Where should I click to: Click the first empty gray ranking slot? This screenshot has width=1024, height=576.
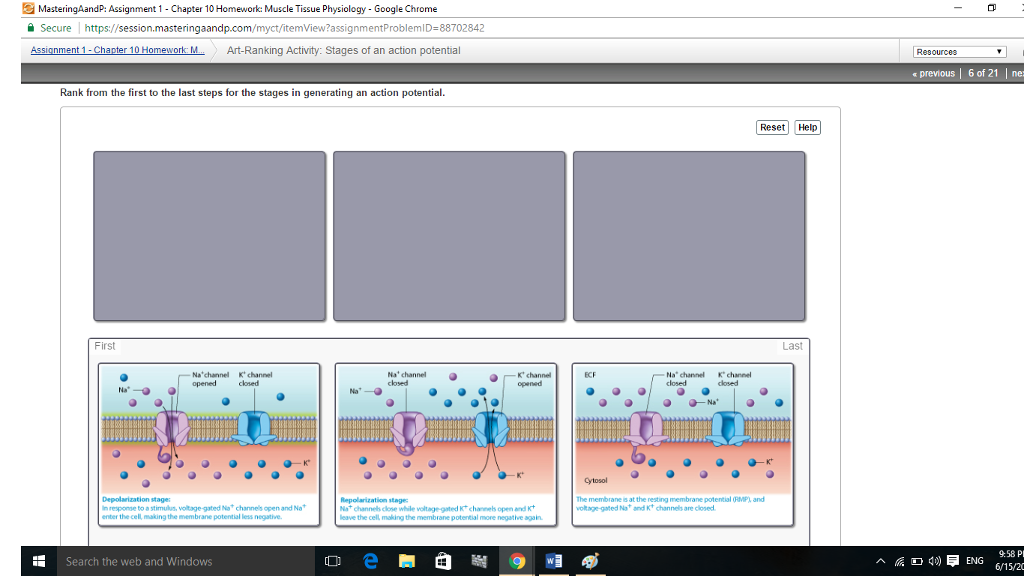[x=209, y=234]
